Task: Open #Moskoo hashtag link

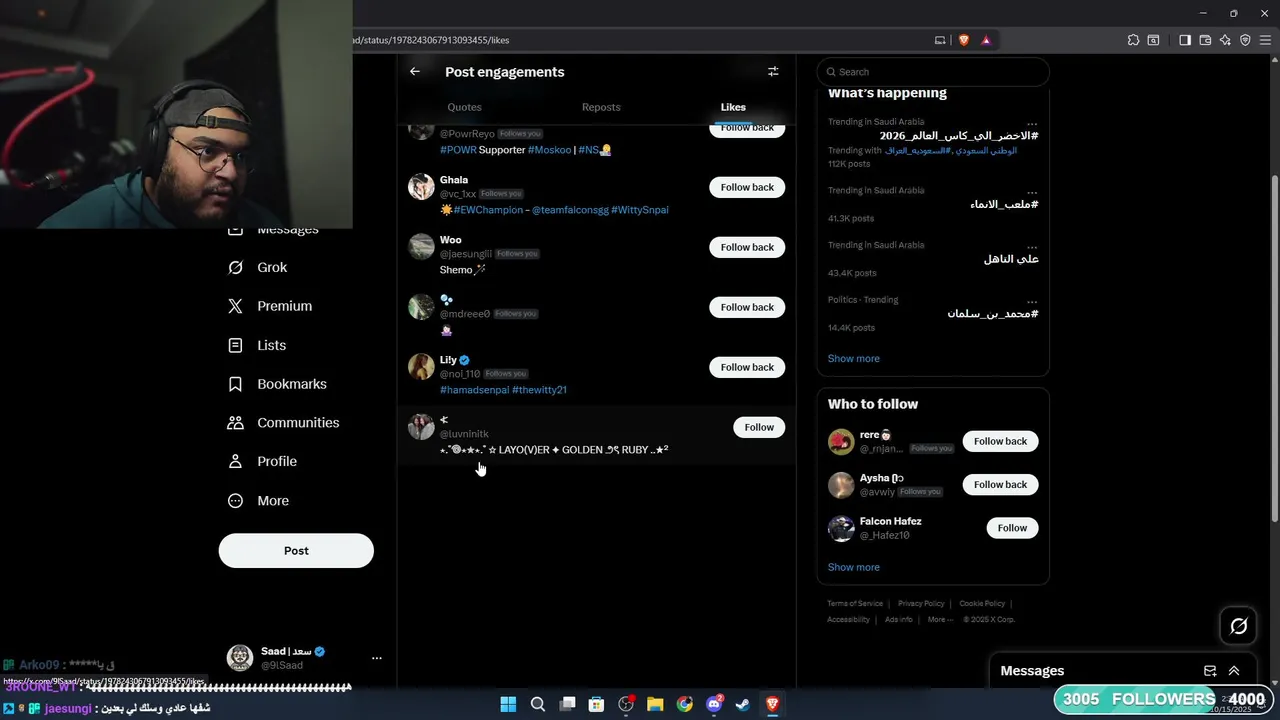Action: pos(549,150)
